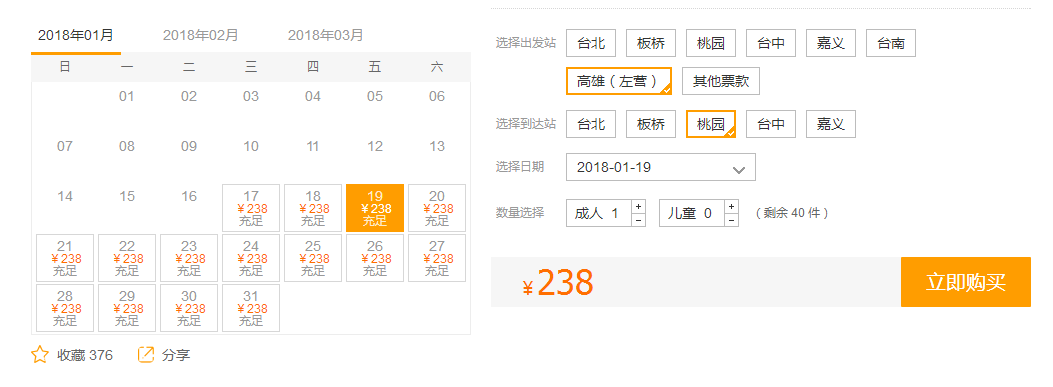Click the favorites star icon

point(40,355)
